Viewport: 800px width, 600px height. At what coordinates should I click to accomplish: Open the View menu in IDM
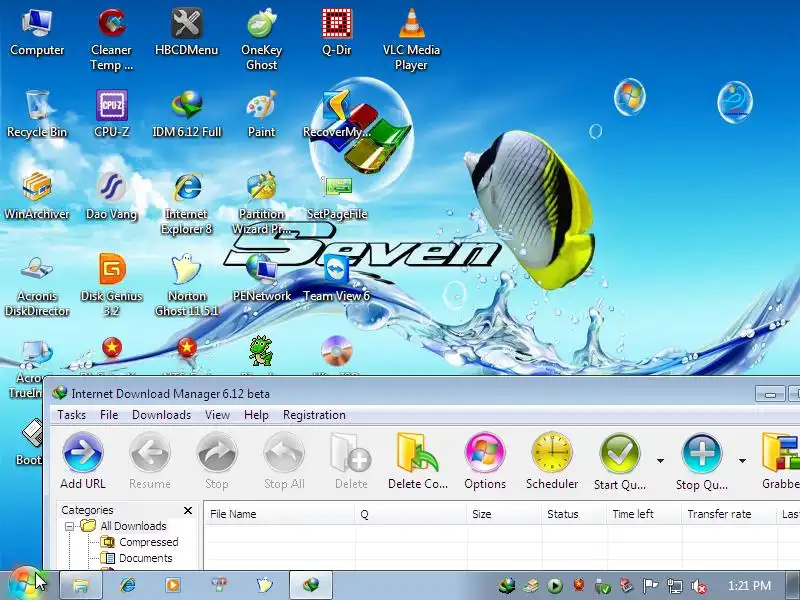coord(217,415)
